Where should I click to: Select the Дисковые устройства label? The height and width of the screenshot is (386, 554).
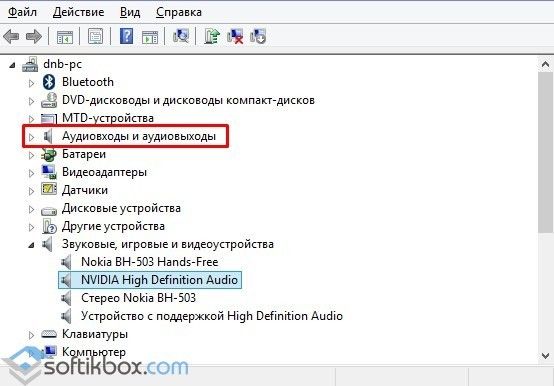[121, 208]
